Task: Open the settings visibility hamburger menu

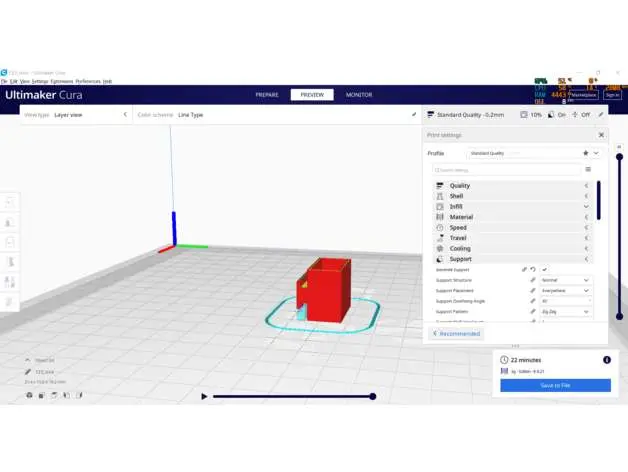Action: tap(588, 170)
